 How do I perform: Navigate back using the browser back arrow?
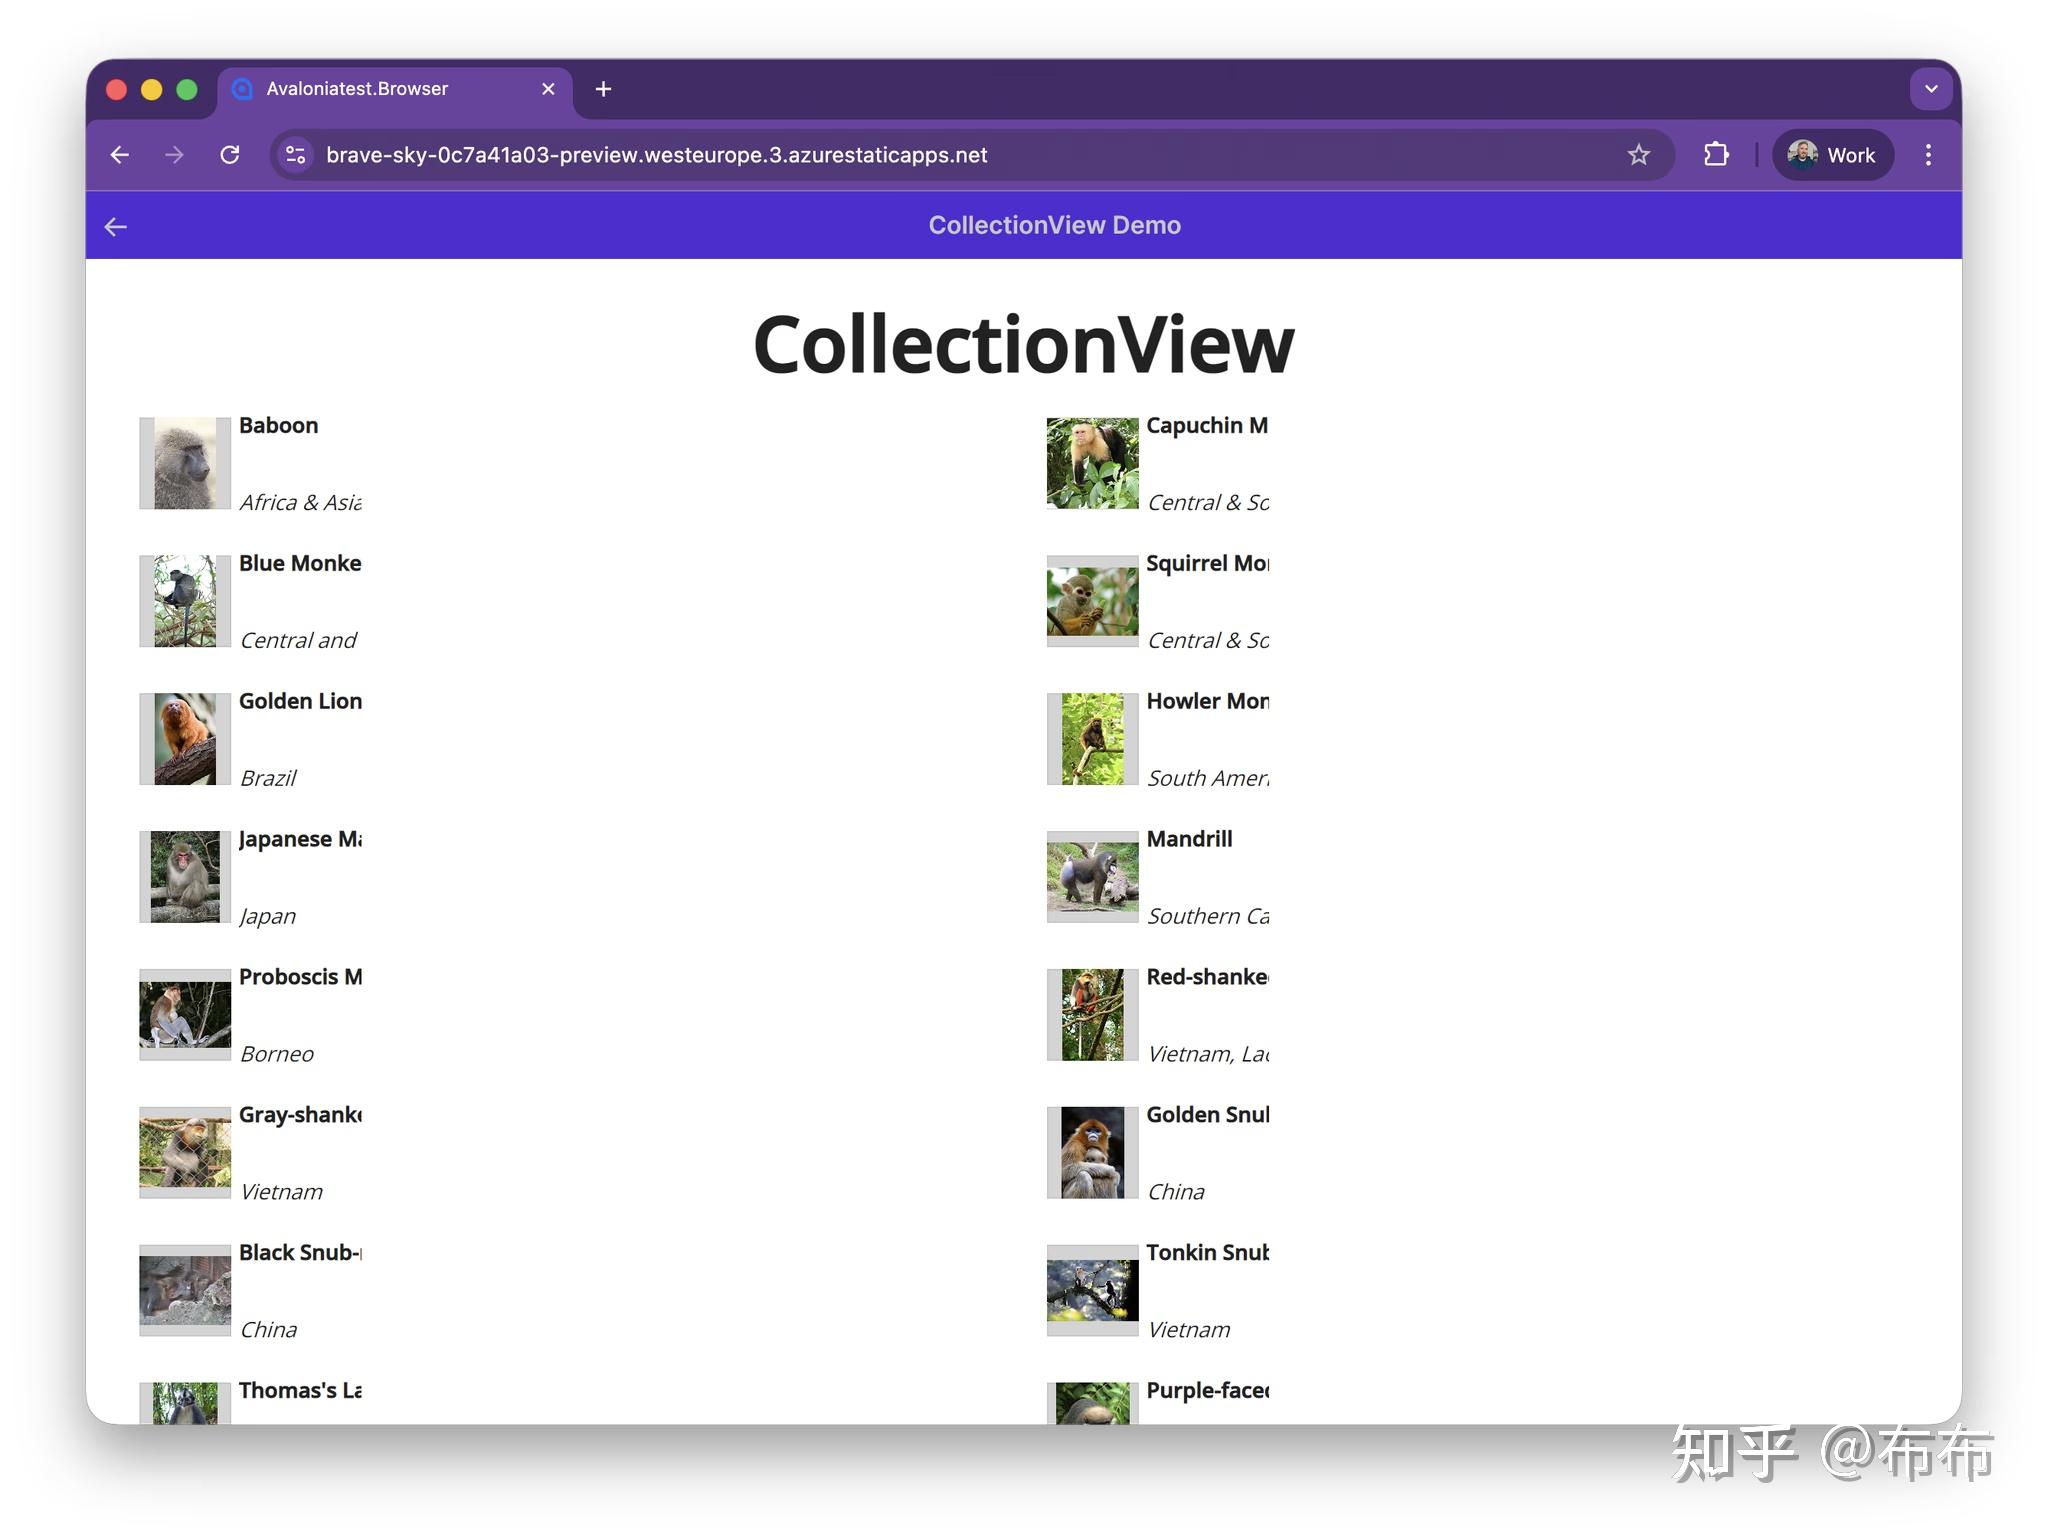(119, 155)
